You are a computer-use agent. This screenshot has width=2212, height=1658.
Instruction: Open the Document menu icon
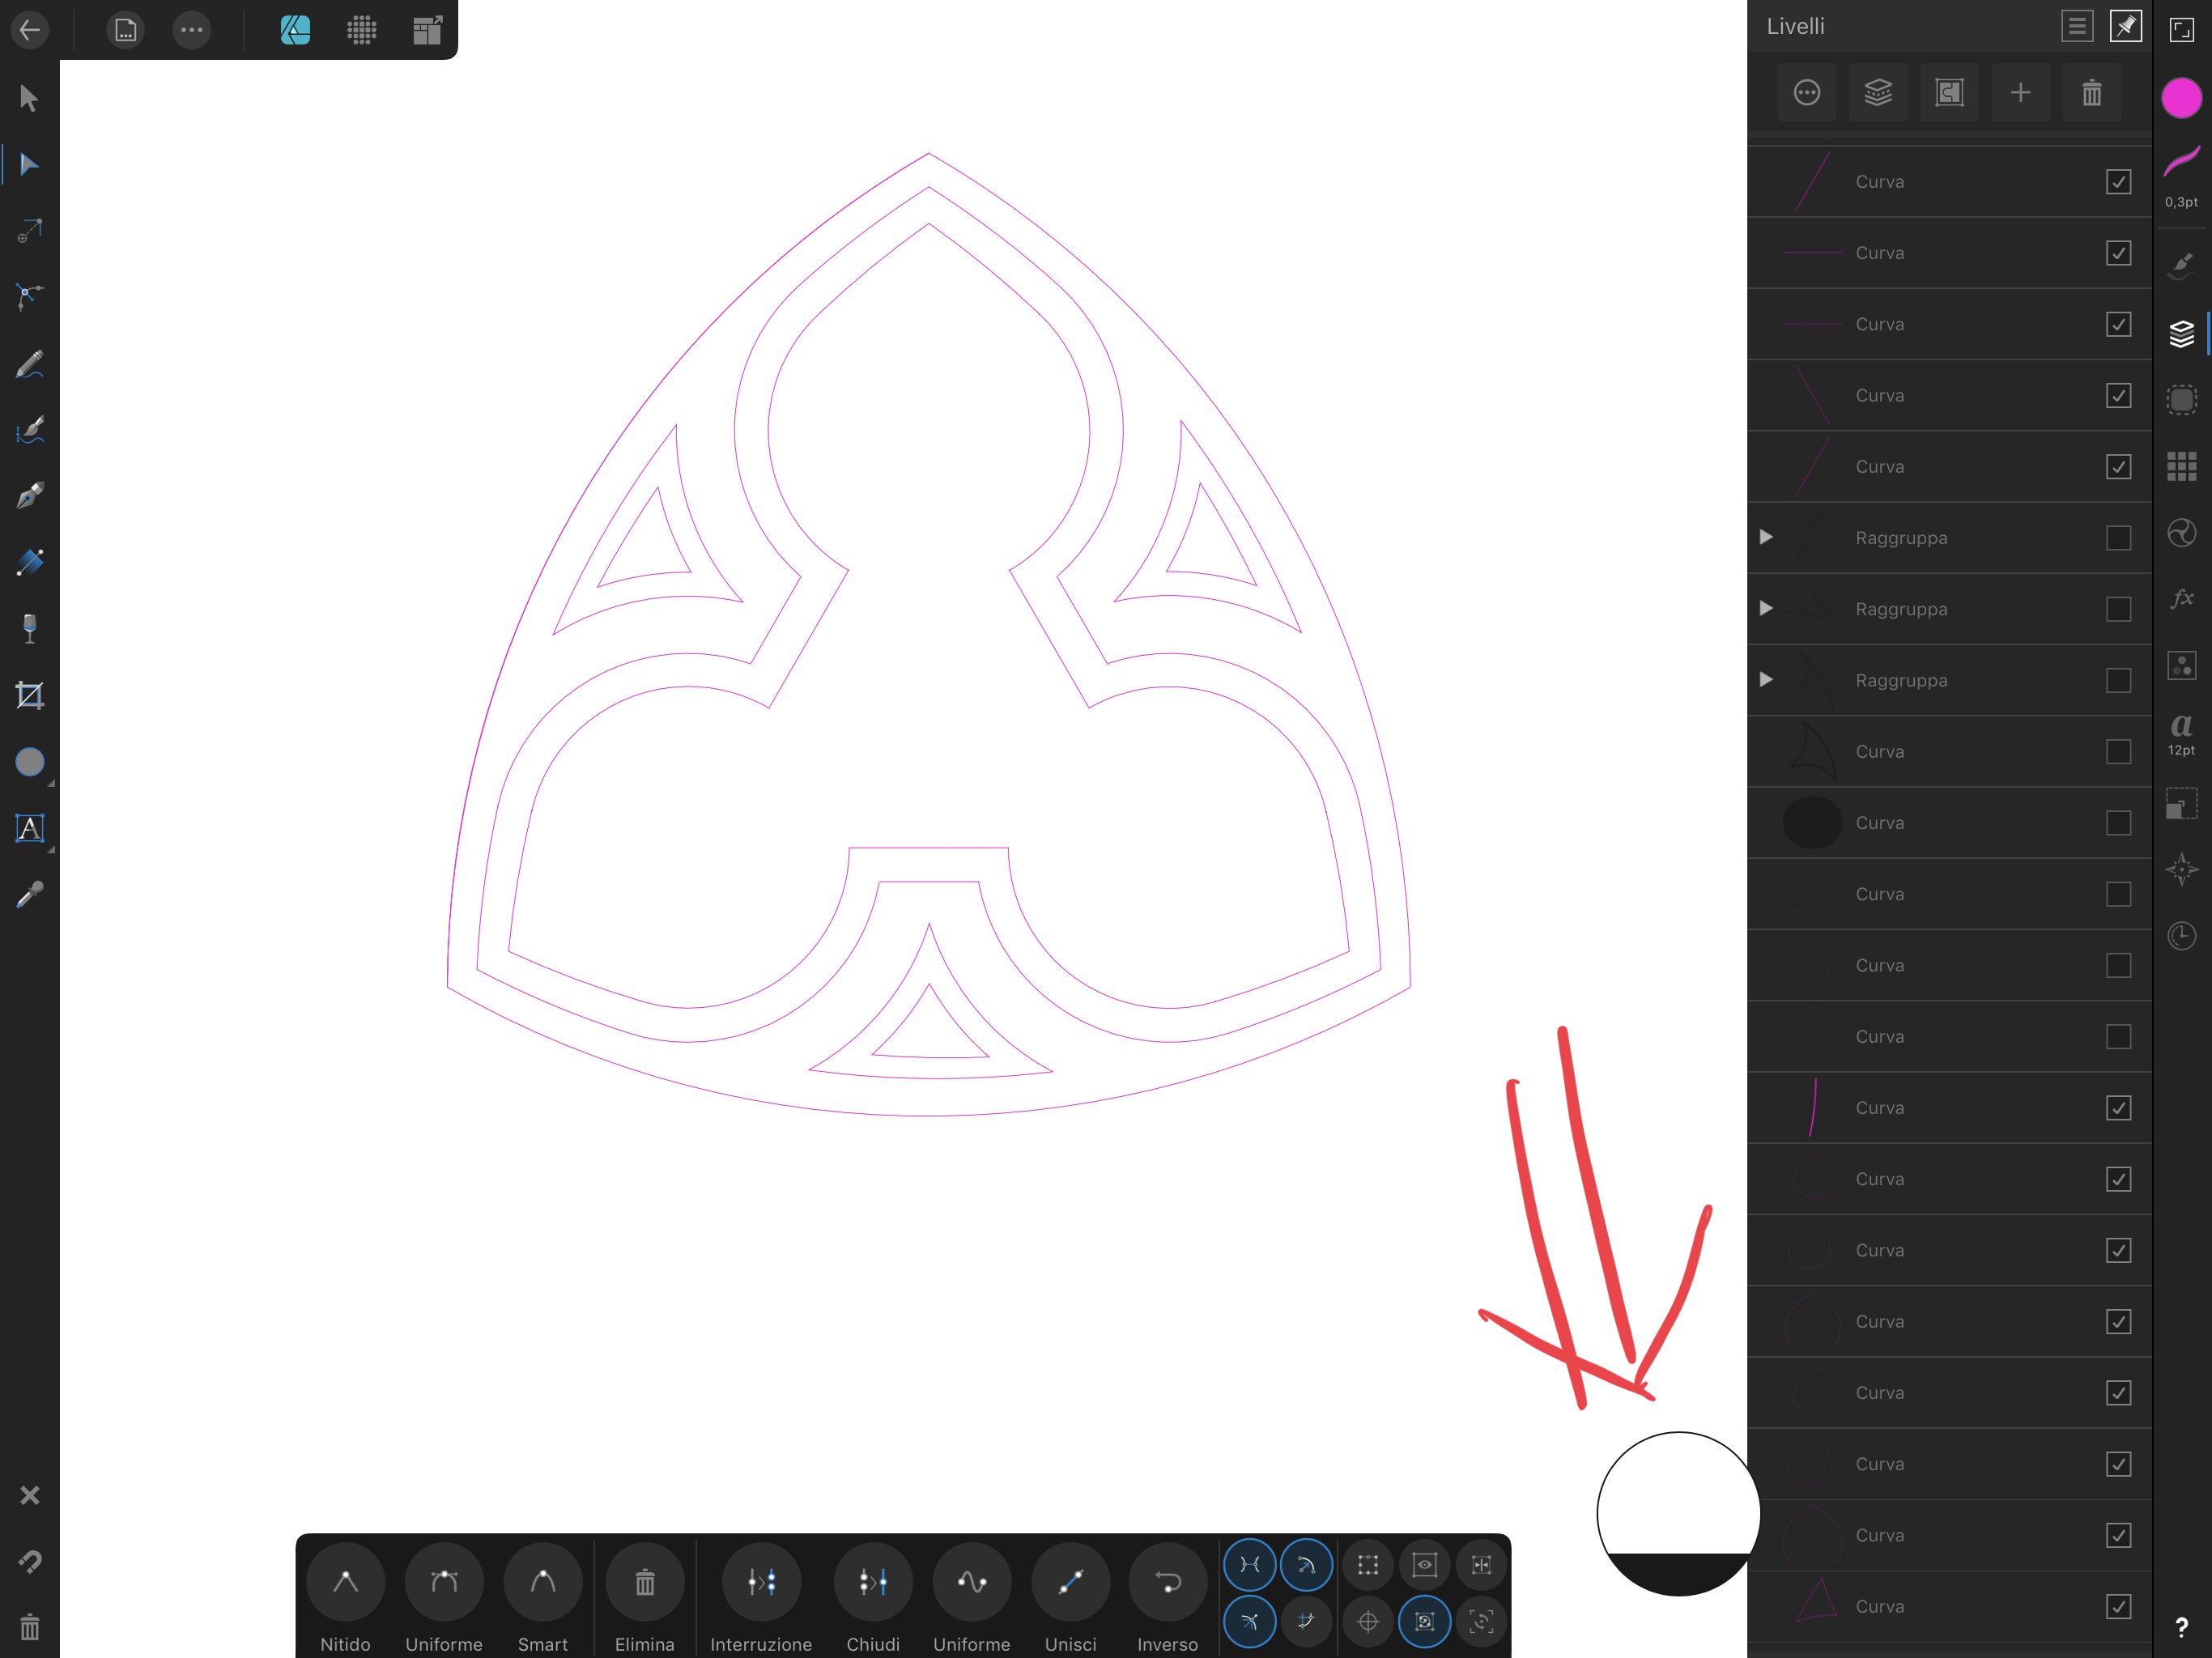(x=125, y=30)
